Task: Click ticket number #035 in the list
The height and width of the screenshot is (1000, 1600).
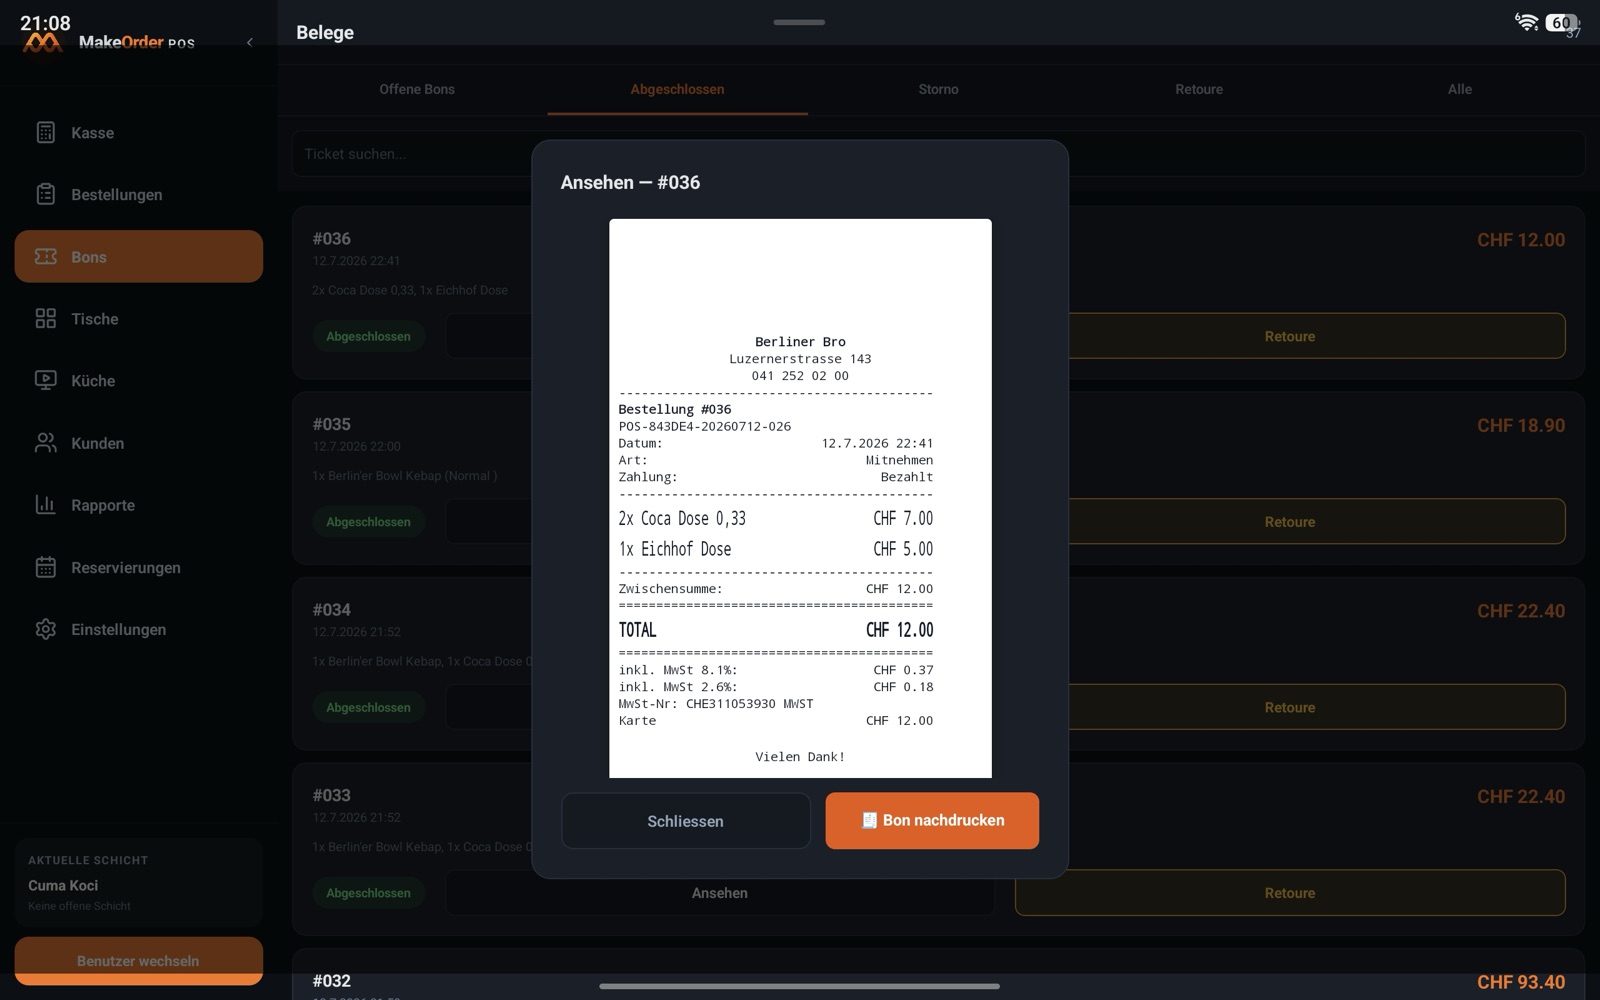Action: coord(331,424)
